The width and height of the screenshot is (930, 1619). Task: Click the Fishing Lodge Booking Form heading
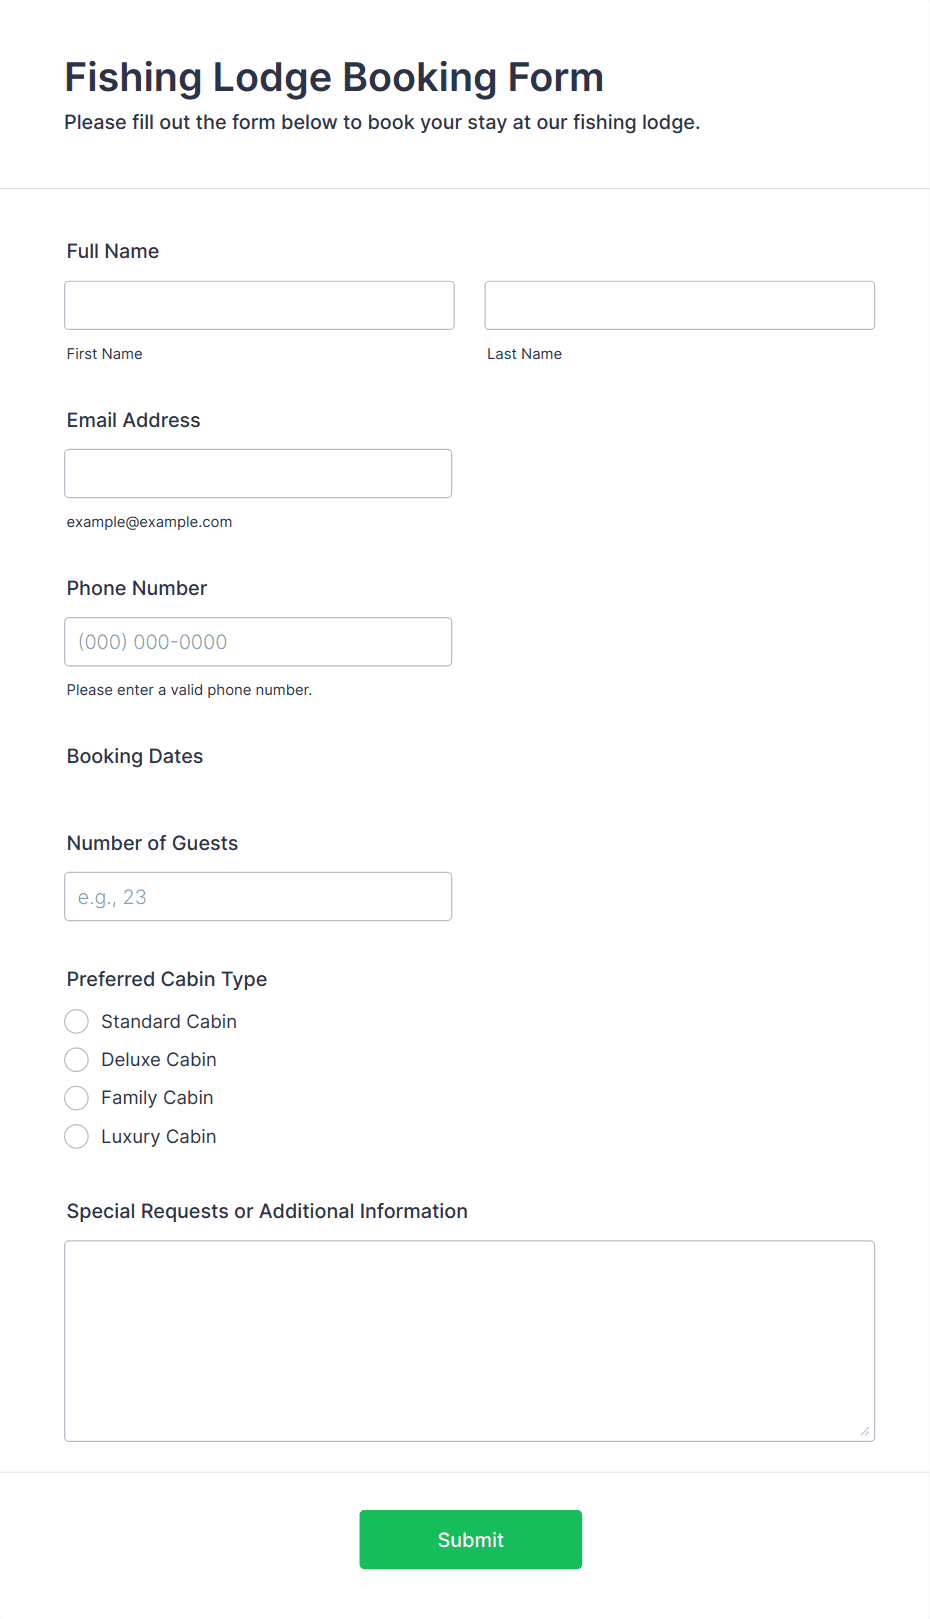[x=334, y=77]
